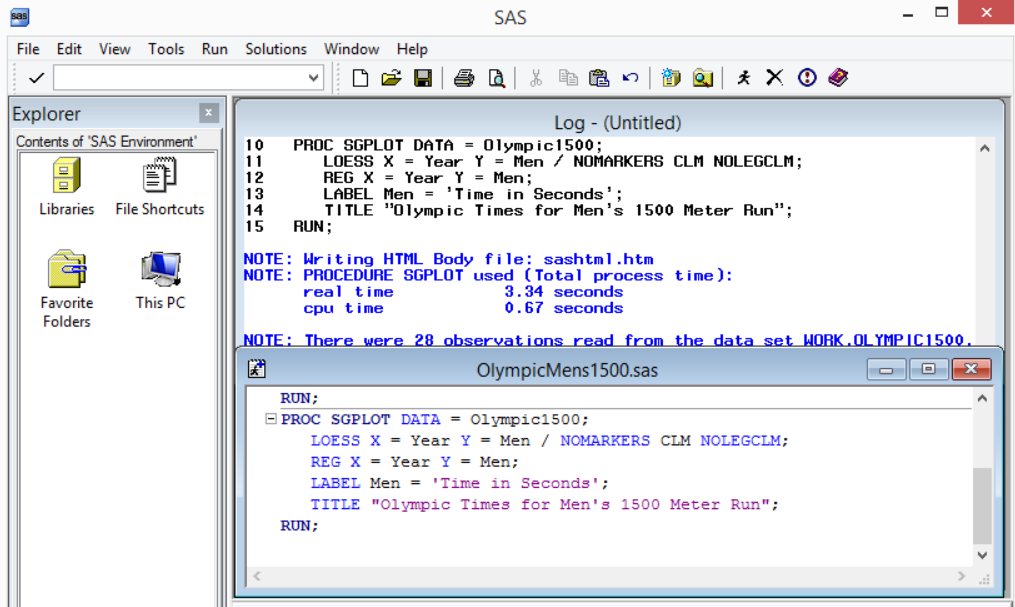Break execution with exclamation icon
Viewport: 1015px width, 607px height.
point(807,78)
